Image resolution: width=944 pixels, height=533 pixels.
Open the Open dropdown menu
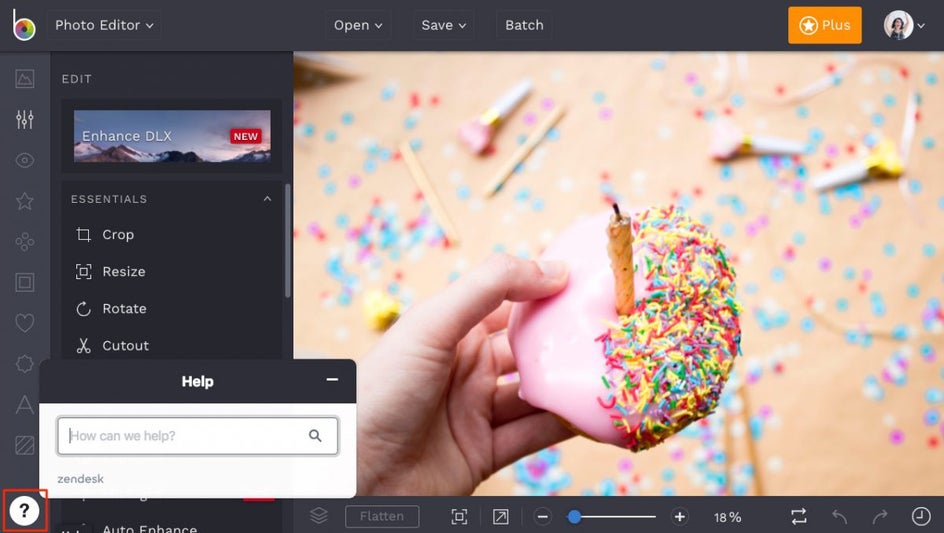tap(358, 25)
